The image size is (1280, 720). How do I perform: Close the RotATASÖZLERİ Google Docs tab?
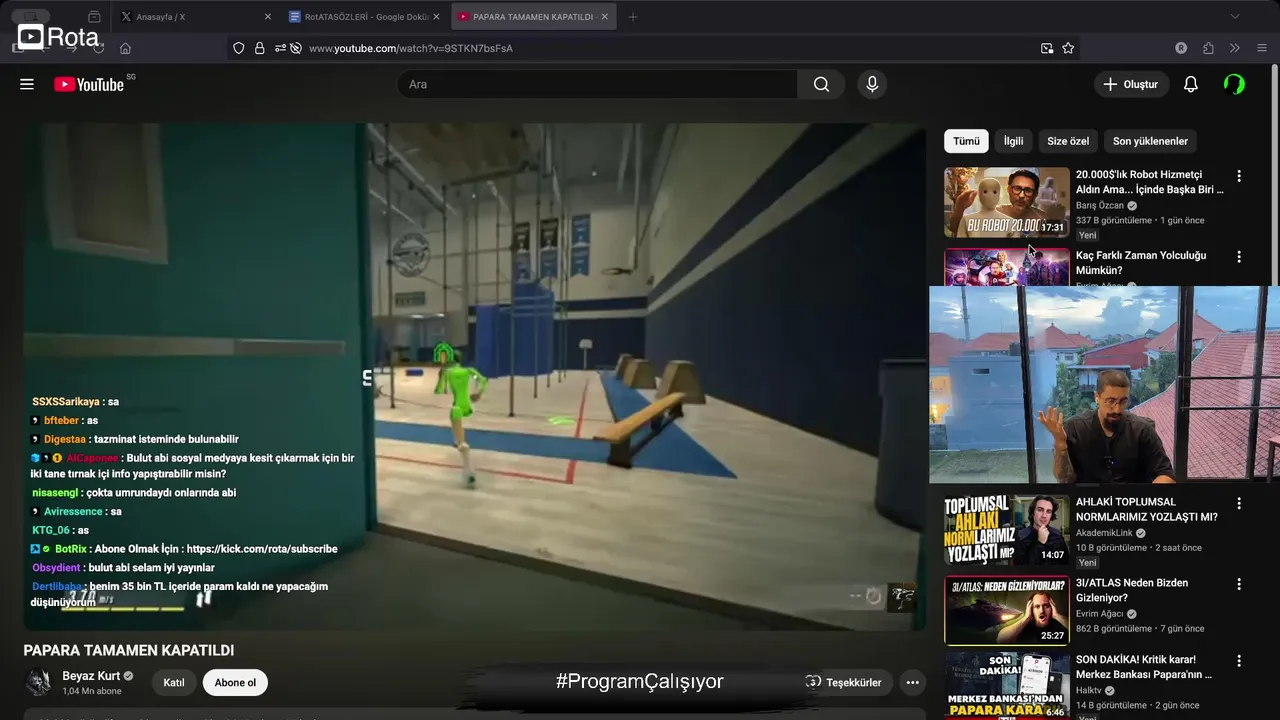[436, 17]
